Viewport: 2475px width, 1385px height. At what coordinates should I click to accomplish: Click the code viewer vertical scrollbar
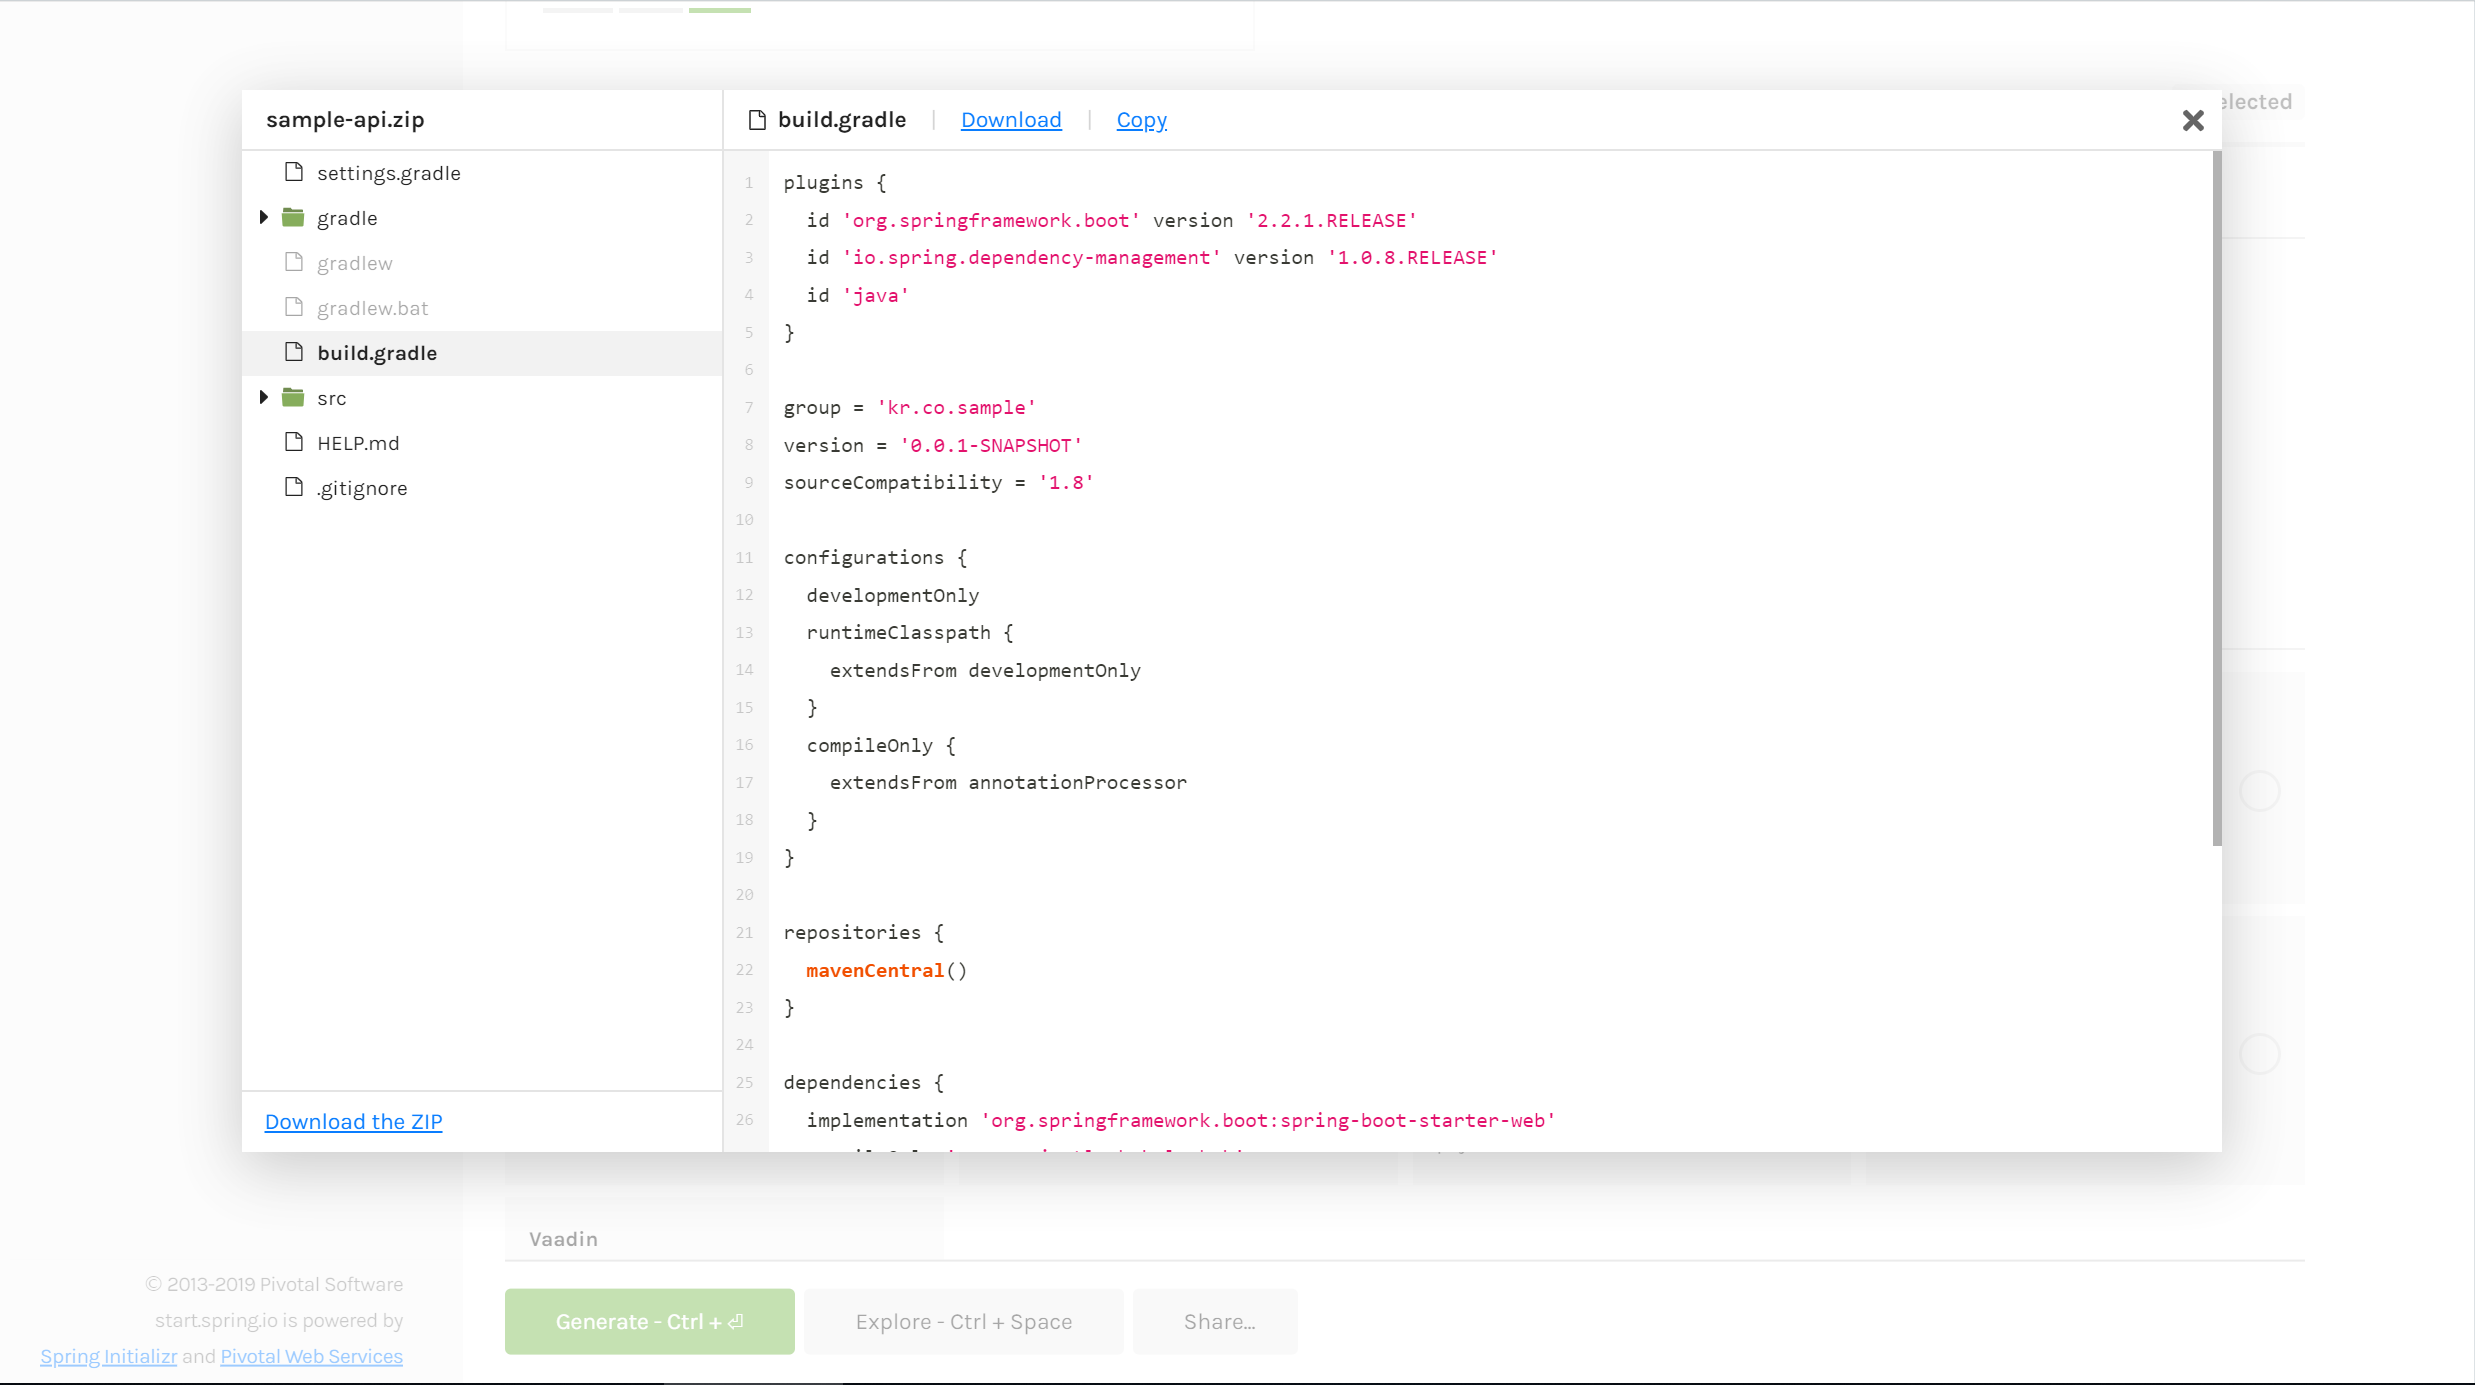(x=2216, y=500)
